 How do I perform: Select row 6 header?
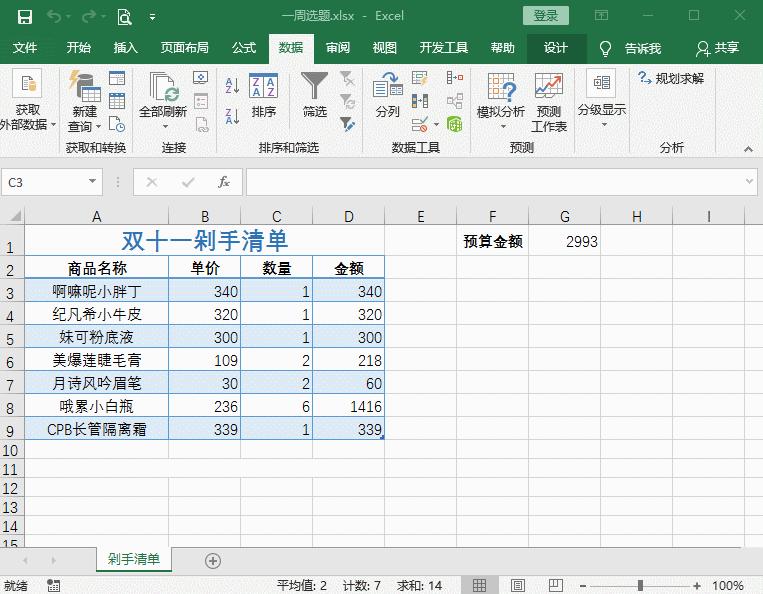[10, 361]
